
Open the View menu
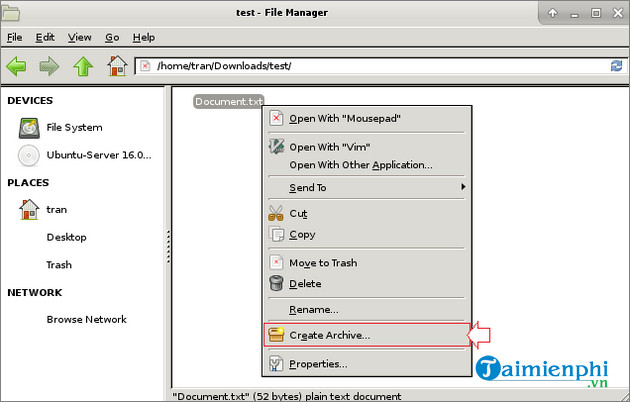click(80, 37)
